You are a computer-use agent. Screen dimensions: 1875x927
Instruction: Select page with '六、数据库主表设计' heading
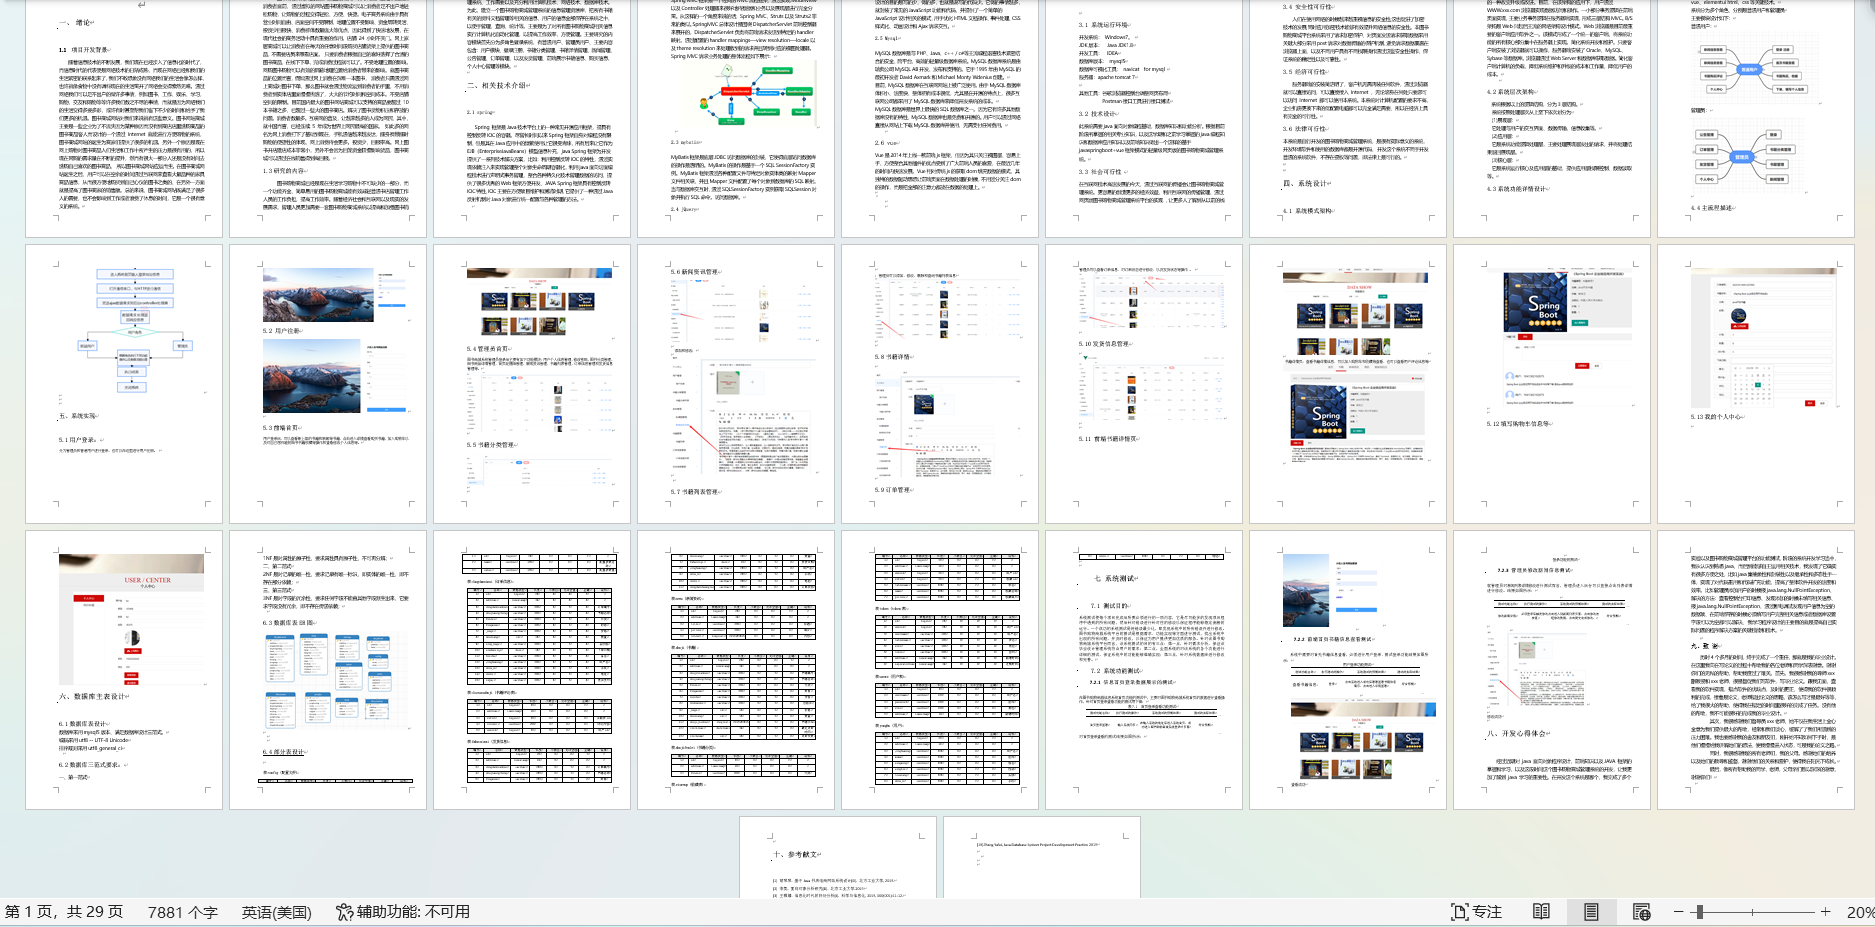click(124, 670)
